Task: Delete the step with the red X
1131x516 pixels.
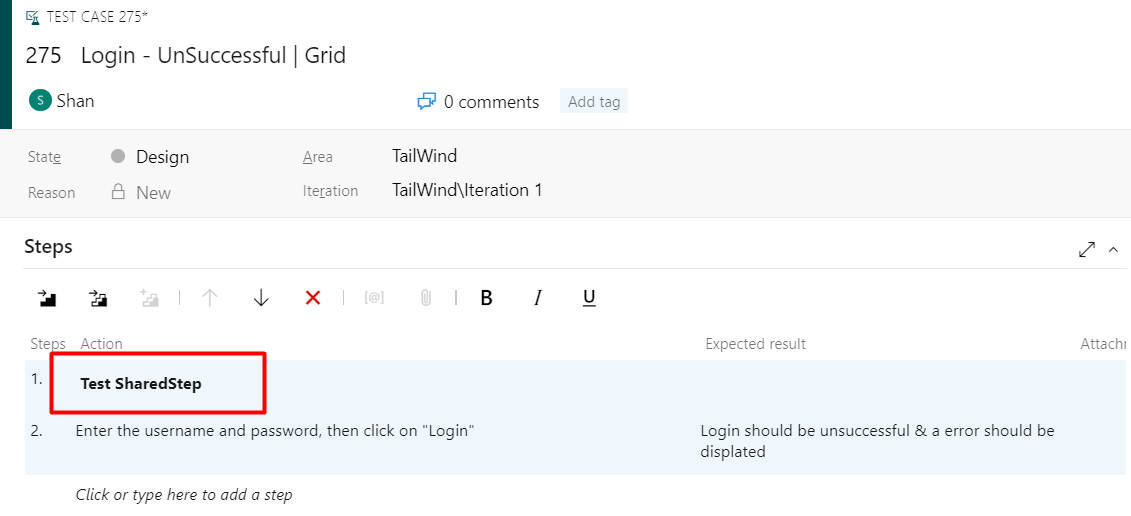Action: [313, 297]
